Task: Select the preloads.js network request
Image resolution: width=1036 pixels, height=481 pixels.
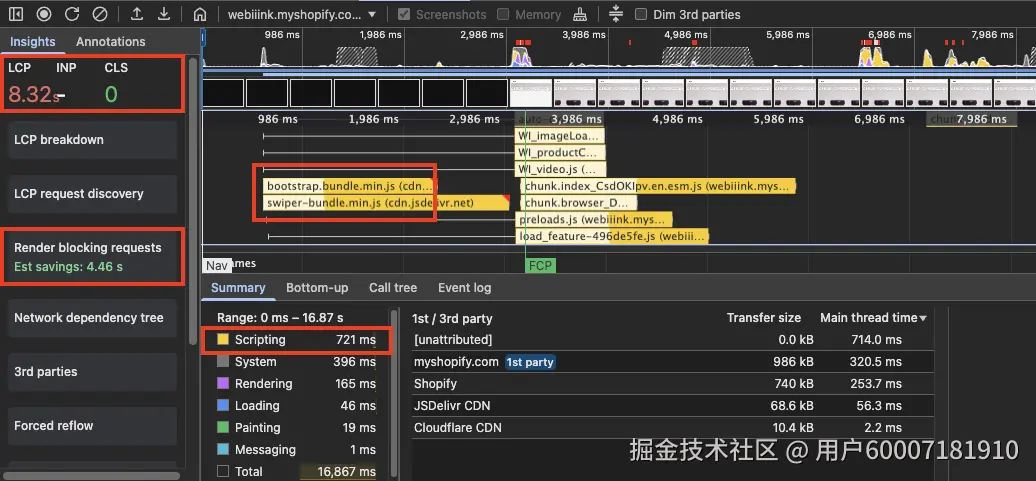Action: (x=595, y=219)
